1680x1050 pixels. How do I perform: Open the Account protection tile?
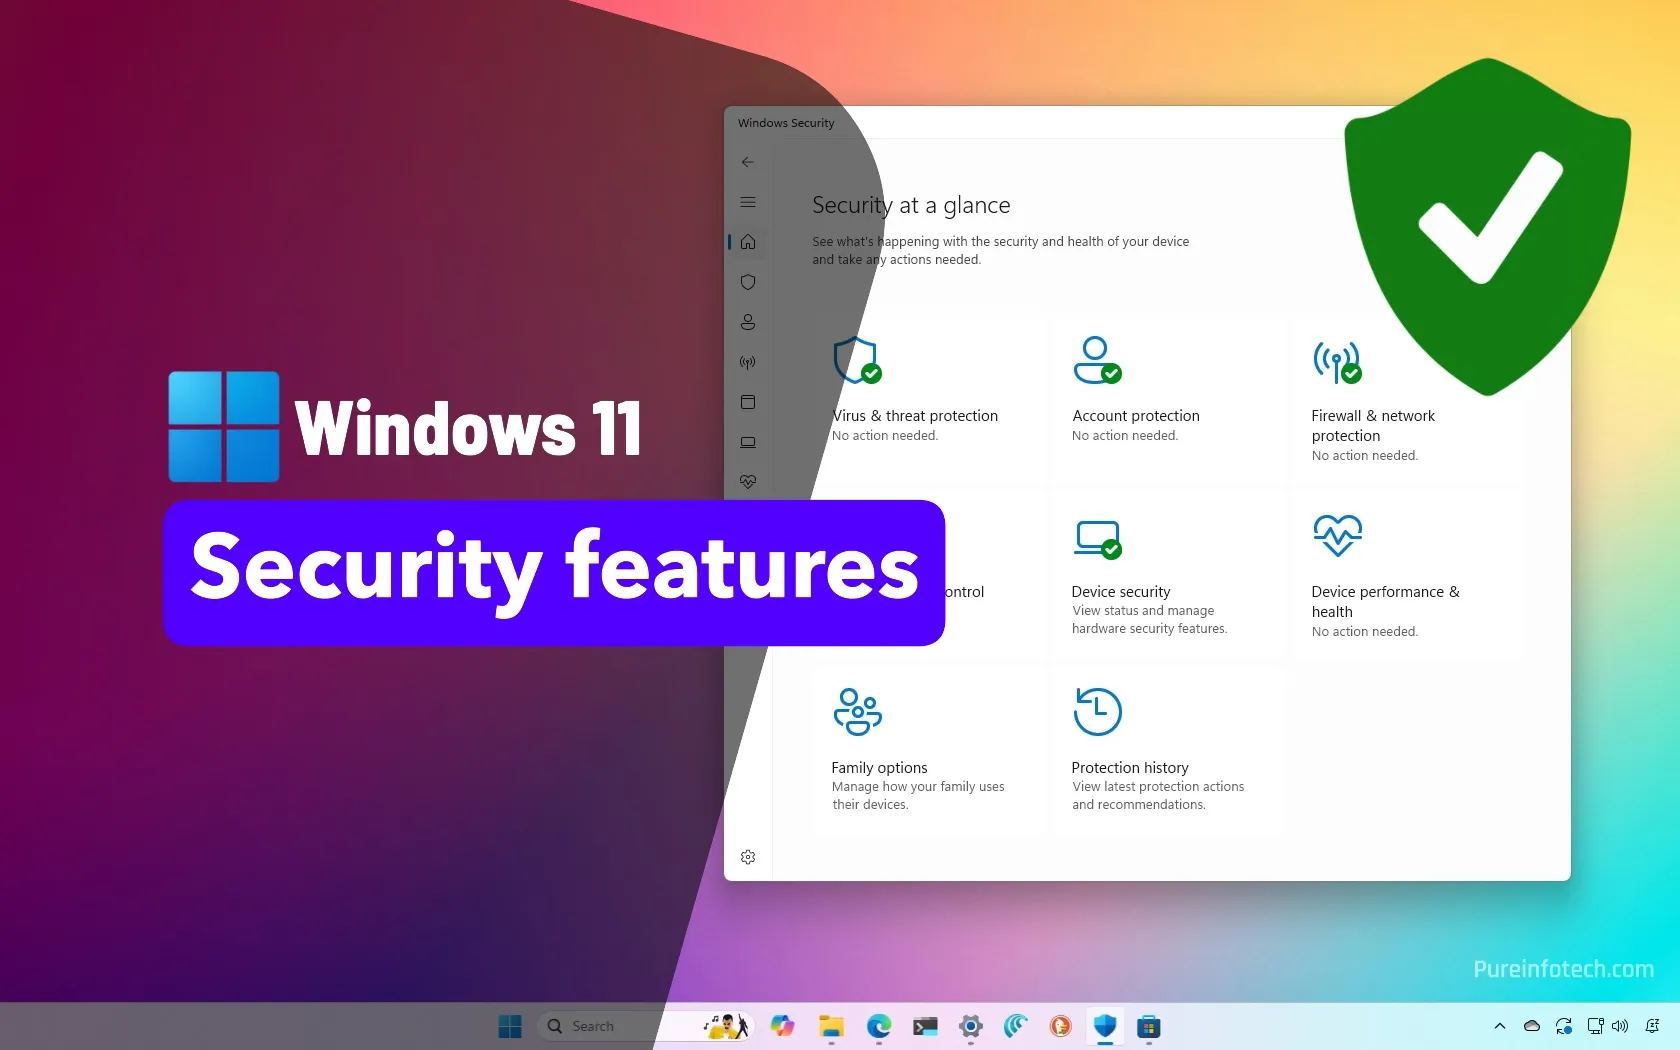(x=1135, y=416)
